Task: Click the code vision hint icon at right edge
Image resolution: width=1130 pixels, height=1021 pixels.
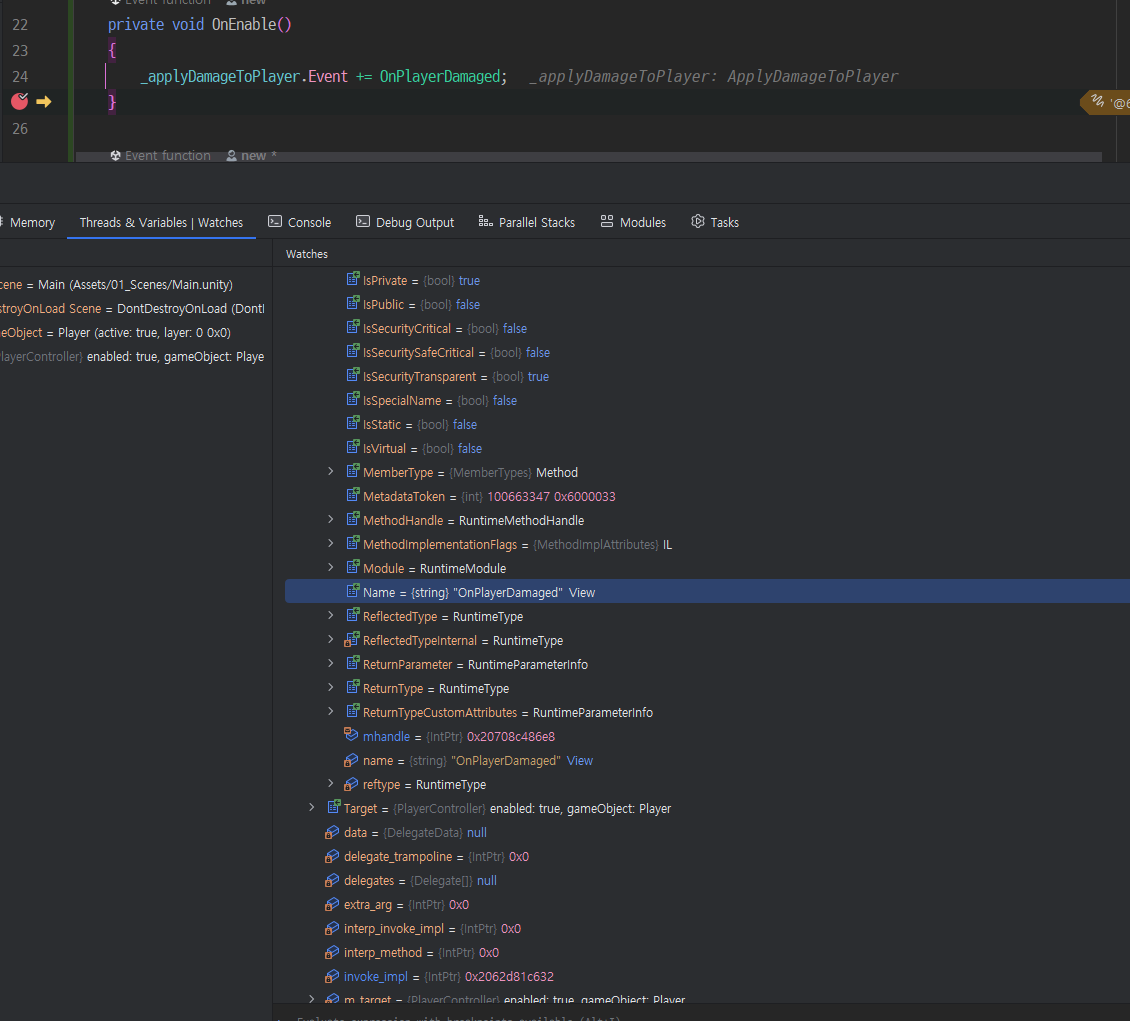Action: (1098, 102)
